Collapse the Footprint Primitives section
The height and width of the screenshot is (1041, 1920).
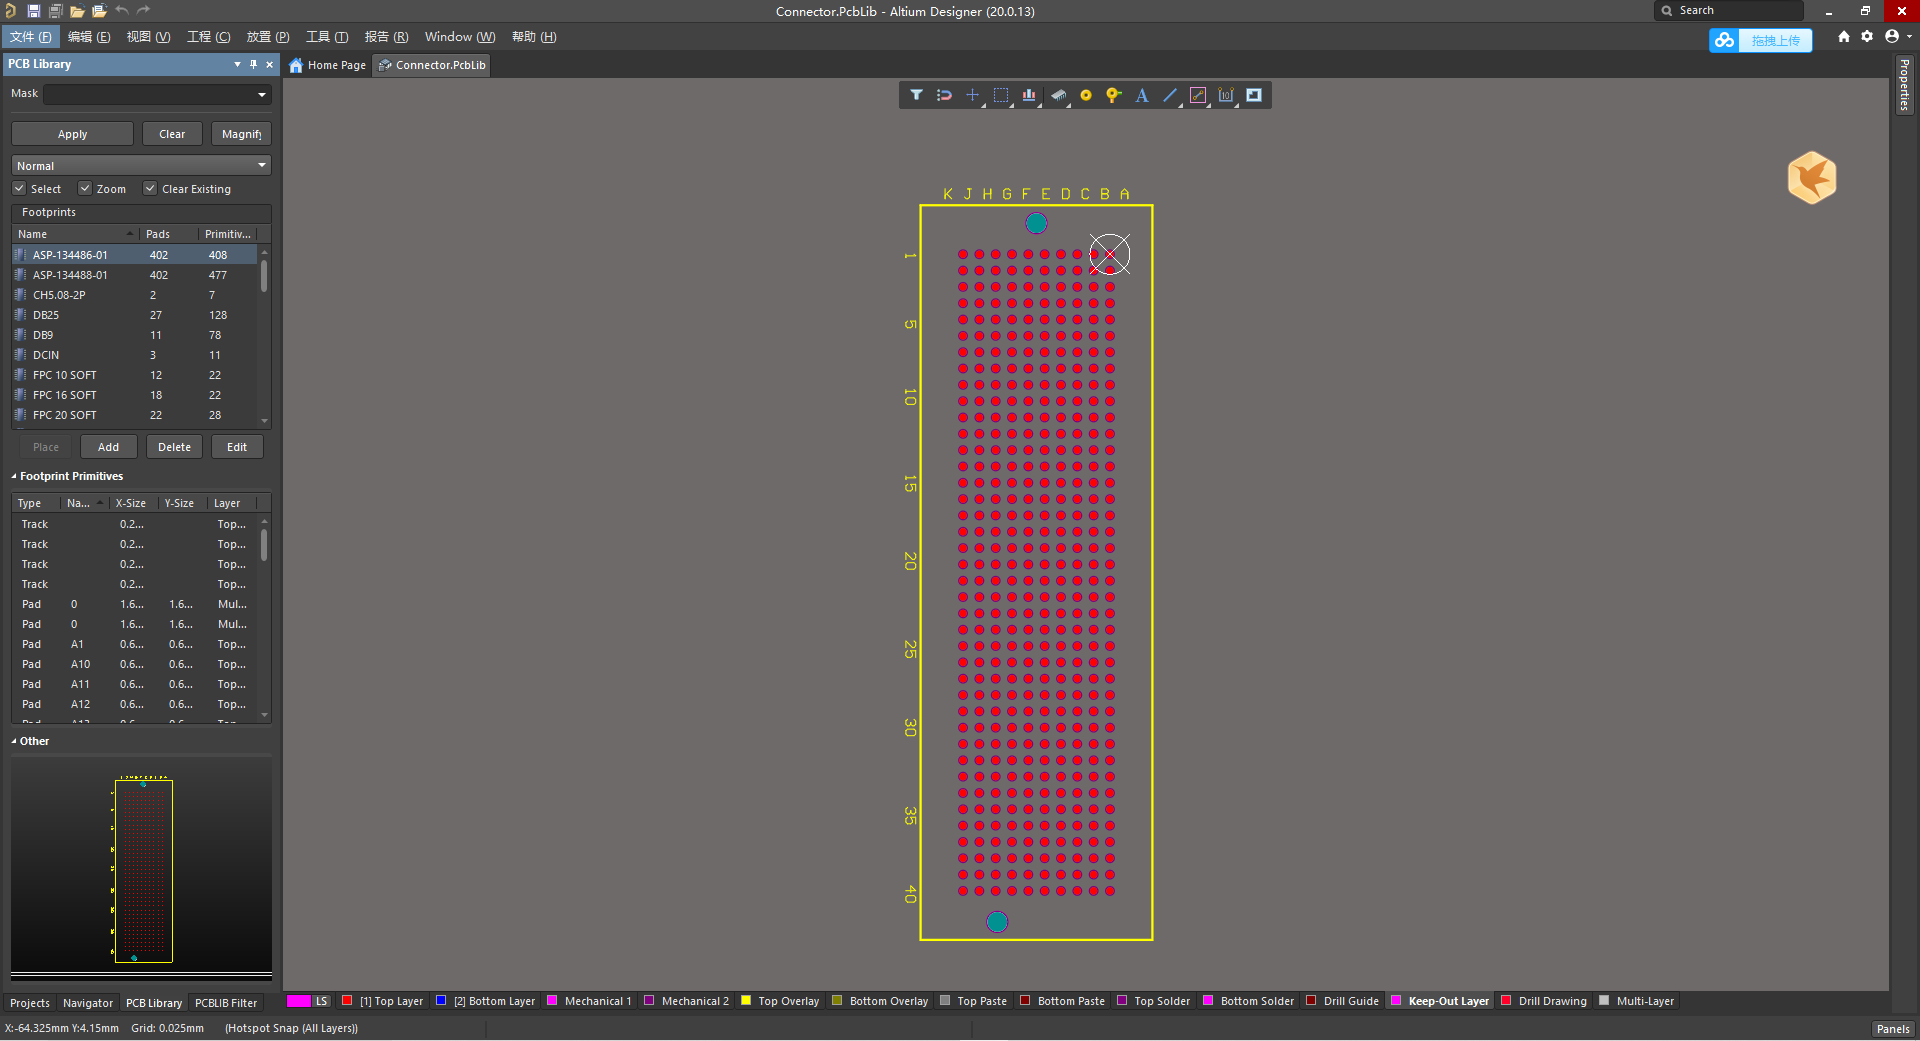(x=14, y=476)
